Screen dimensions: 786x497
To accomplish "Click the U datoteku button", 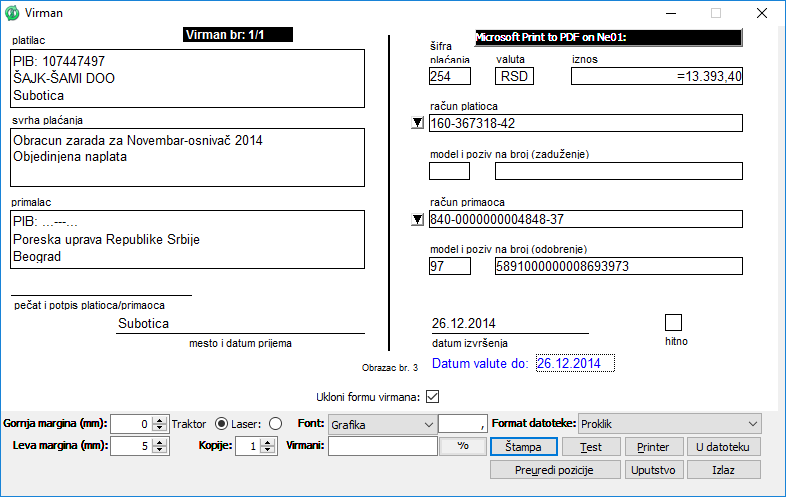I will coord(724,446).
